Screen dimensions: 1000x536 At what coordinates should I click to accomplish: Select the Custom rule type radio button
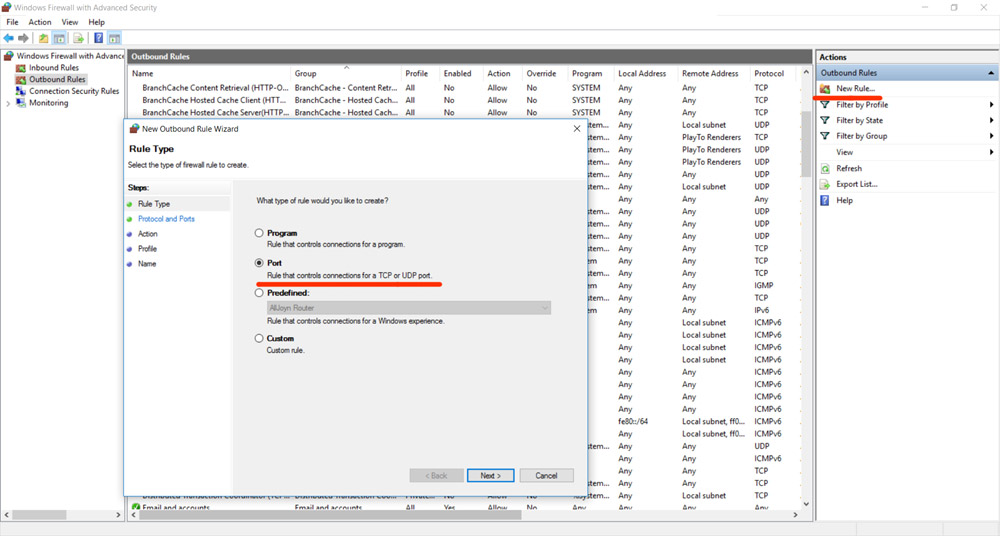pos(259,339)
